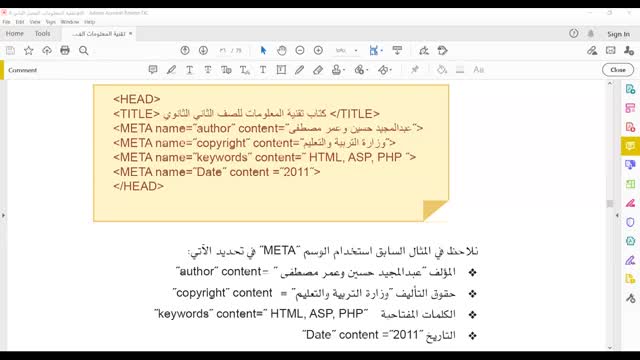Open the find text magnifier icon
Image resolution: width=640 pixels, height=360 pixels.
[84, 51]
